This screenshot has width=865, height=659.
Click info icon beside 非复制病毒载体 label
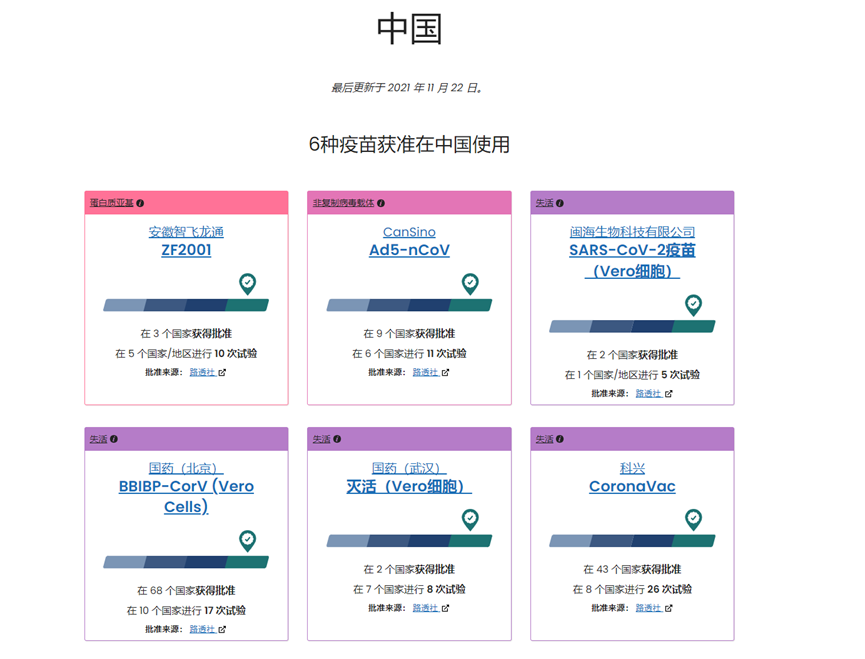381,203
